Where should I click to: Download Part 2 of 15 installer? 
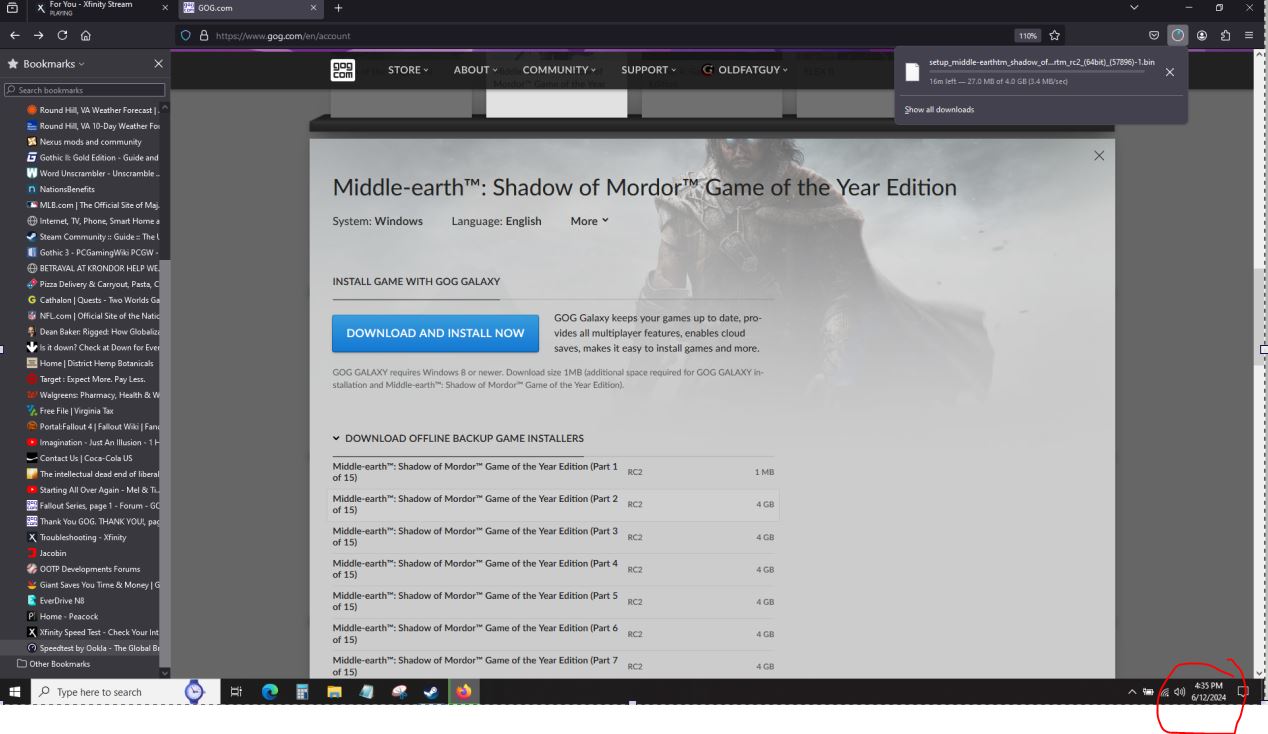click(553, 504)
